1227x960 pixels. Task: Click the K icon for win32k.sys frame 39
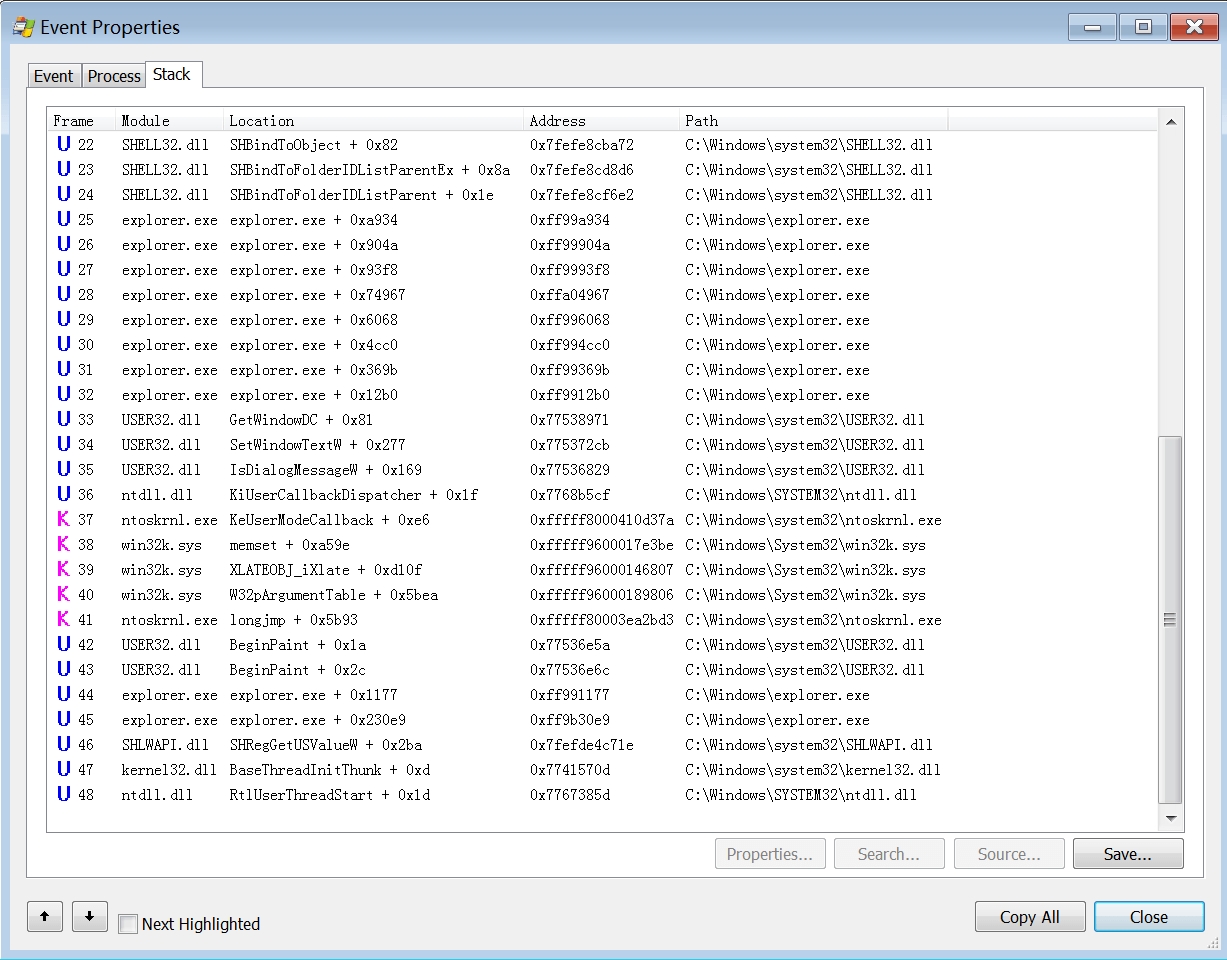pyautogui.click(x=63, y=570)
